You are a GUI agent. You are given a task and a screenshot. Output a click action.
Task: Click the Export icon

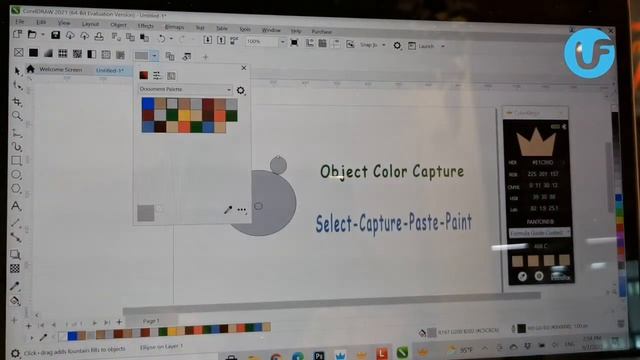(x=221, y=40)
